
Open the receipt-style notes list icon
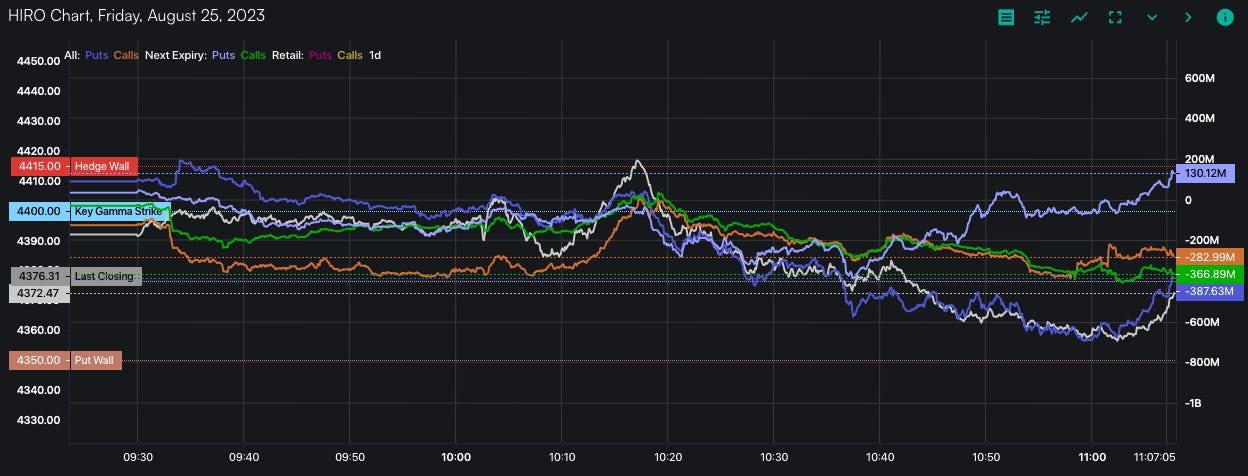(x=1006, y=17)
